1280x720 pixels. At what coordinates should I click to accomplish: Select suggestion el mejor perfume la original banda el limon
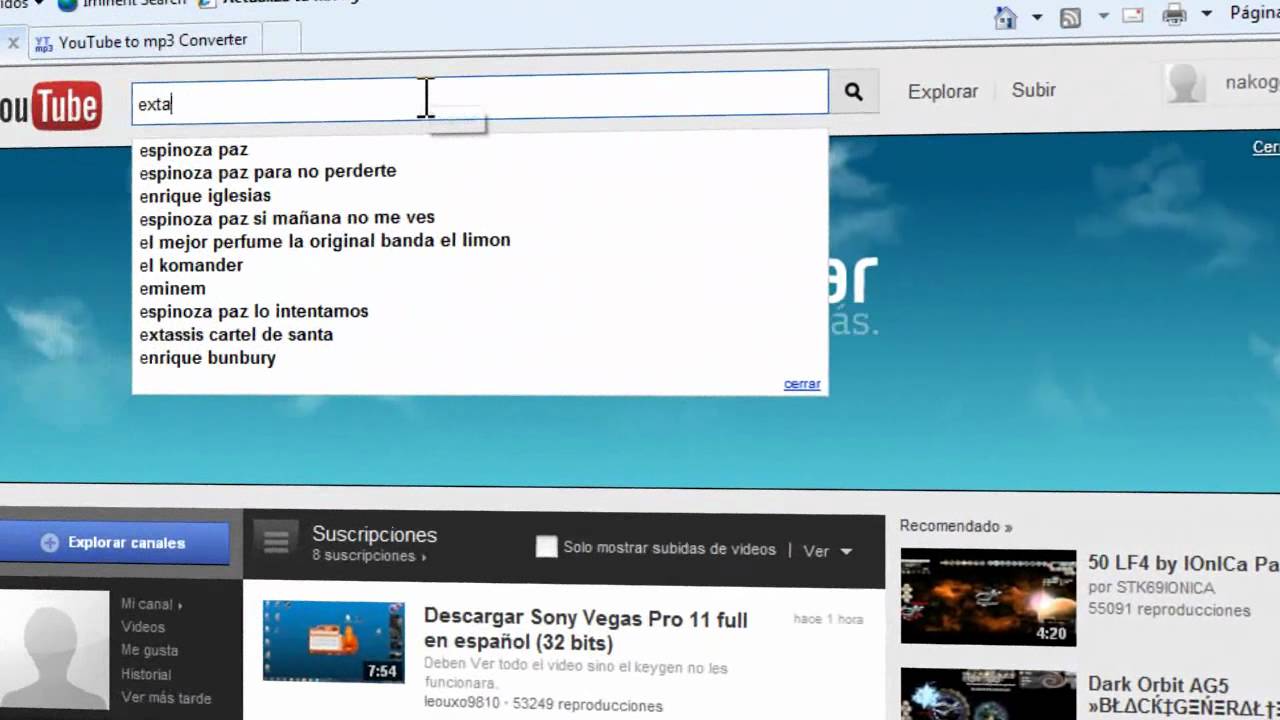(x=325, y=241)
